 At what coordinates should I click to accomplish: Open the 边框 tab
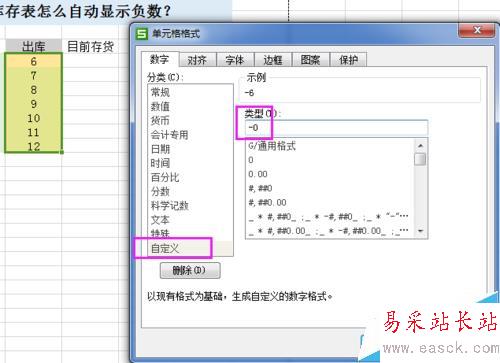(x=273, y=60)
